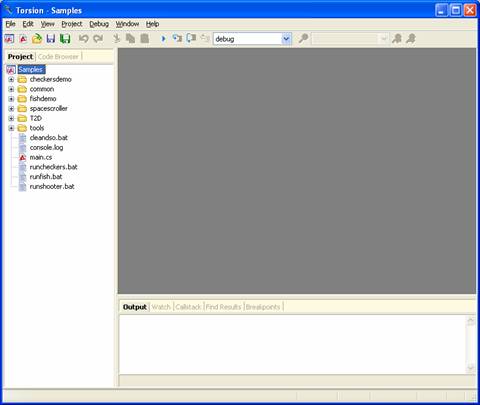Open the debug configuration dropdown

tap(286, 39)
